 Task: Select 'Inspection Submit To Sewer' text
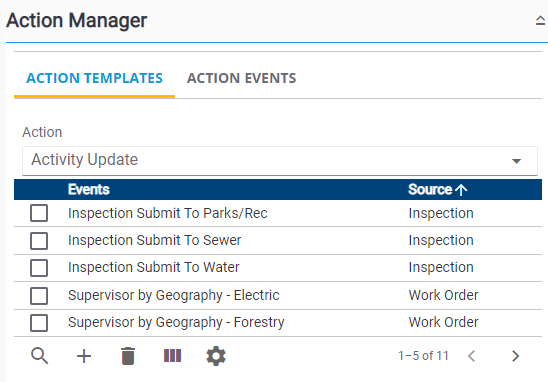[154, 240]
